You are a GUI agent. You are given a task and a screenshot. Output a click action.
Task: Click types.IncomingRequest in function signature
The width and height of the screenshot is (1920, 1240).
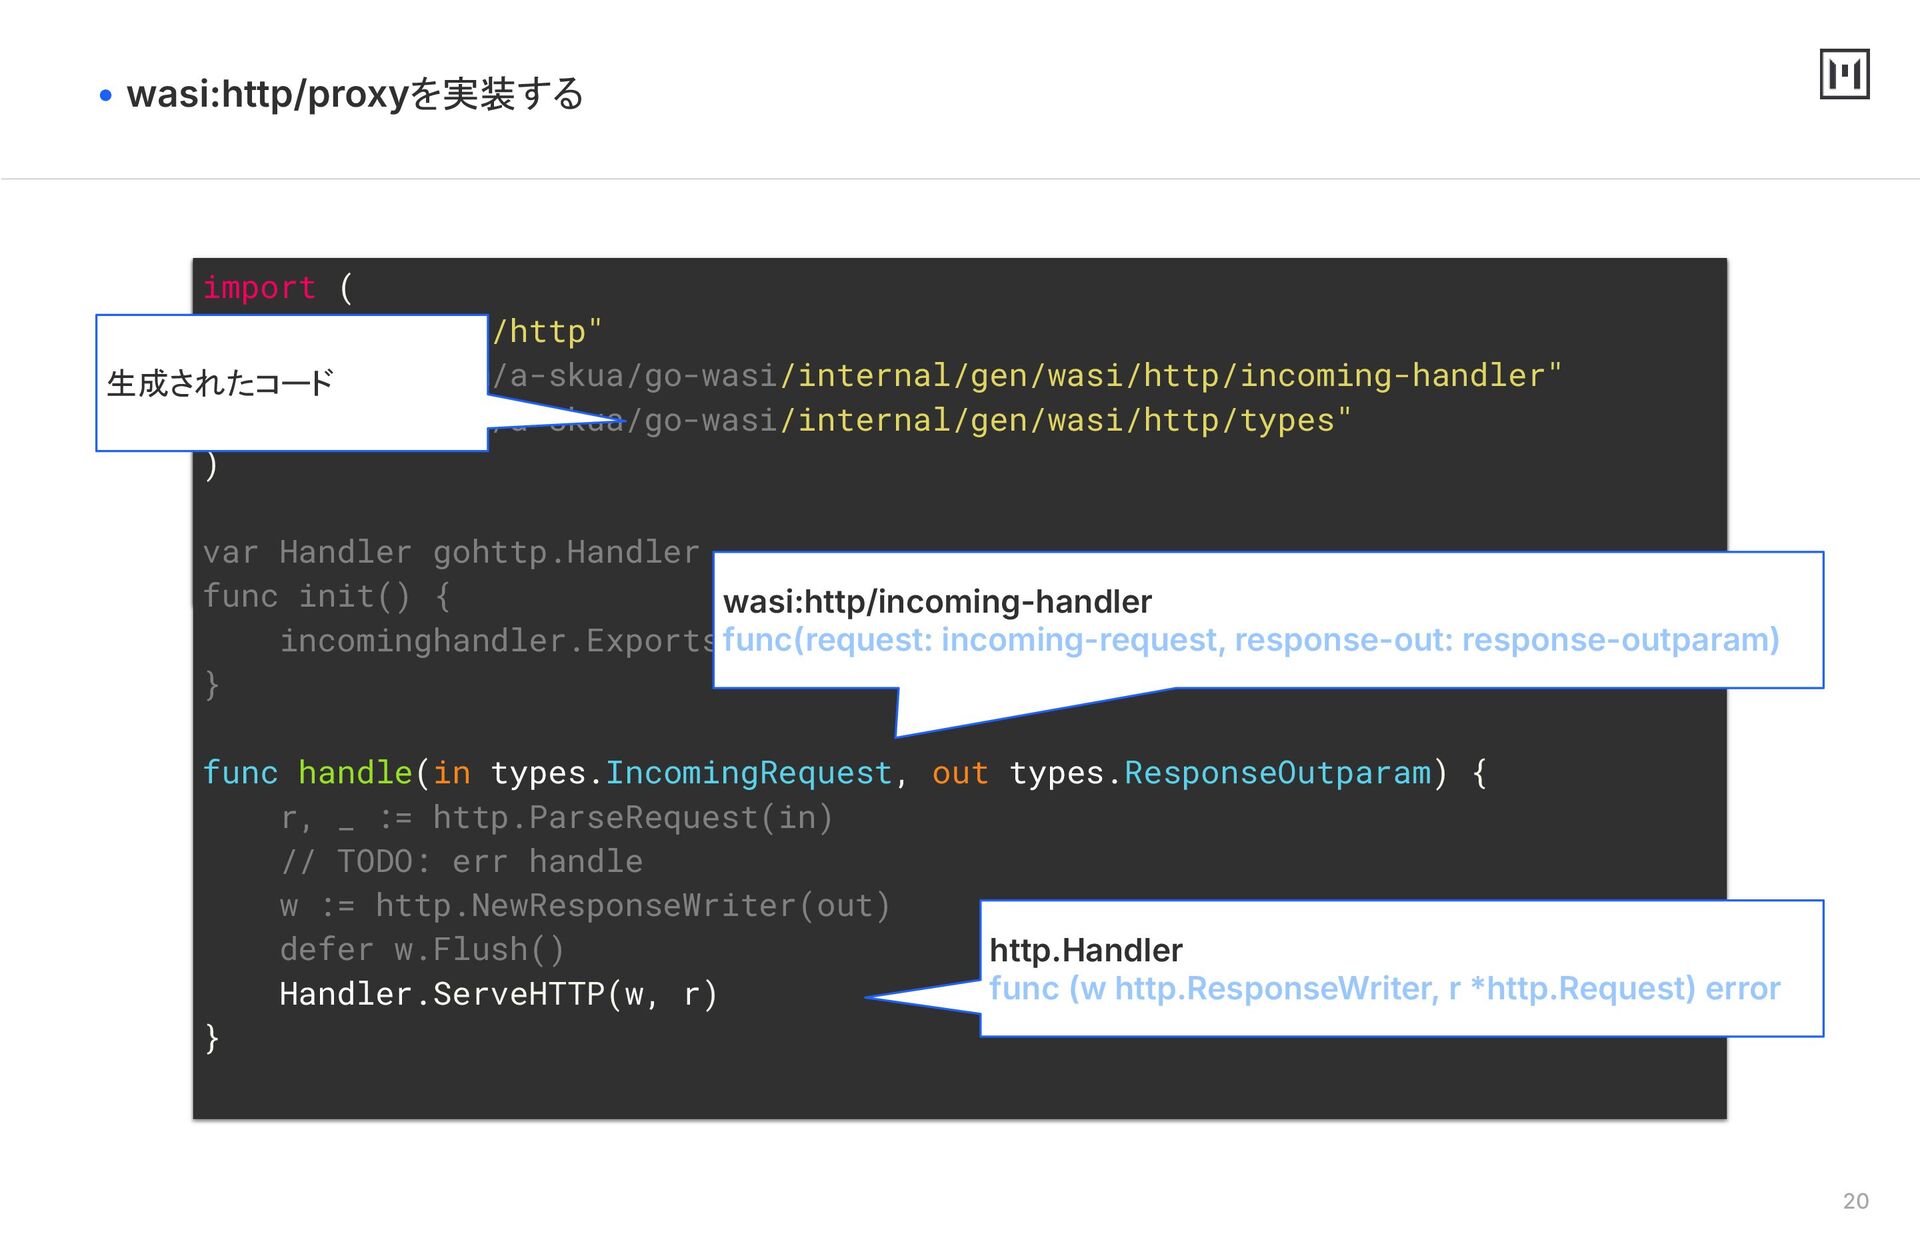click(x=690, y=773)
